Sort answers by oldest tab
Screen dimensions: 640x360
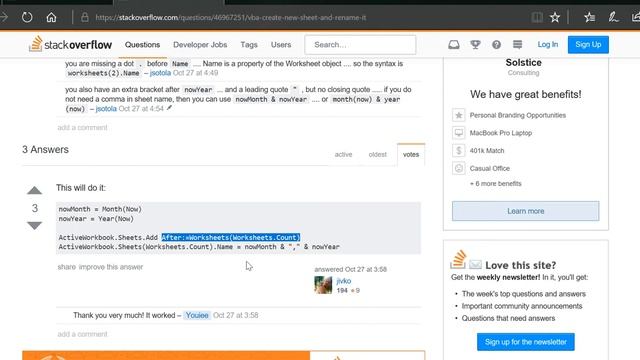click(x=378, y=154)
